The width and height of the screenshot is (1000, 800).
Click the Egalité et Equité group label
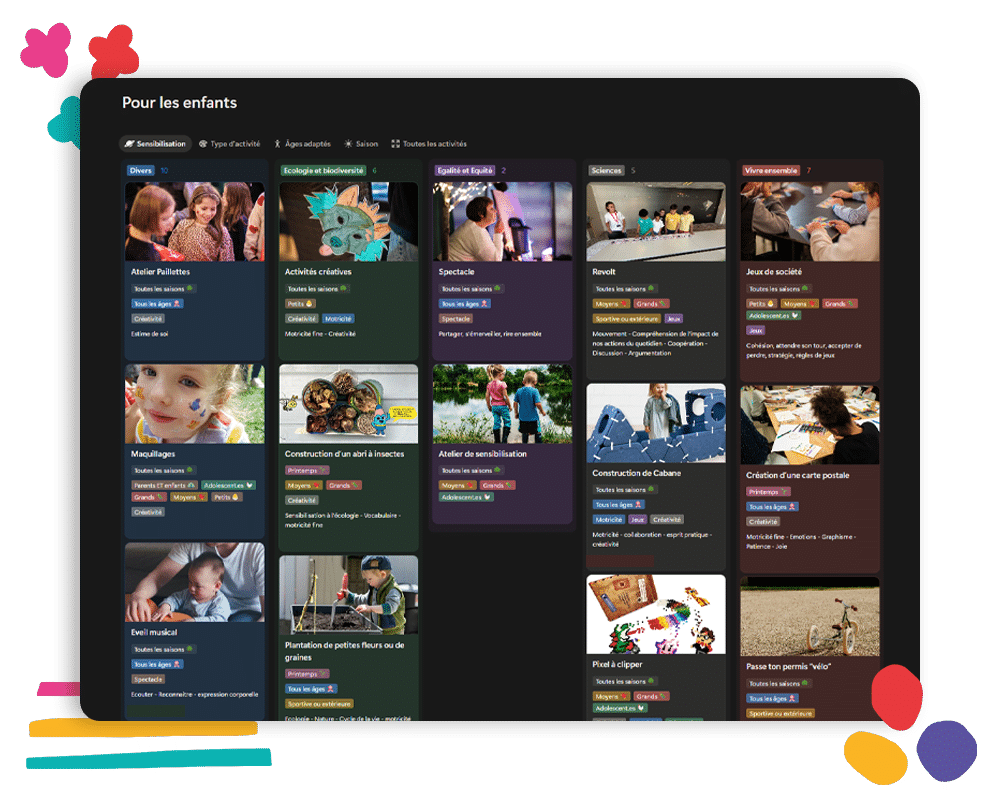click(465, 171)
